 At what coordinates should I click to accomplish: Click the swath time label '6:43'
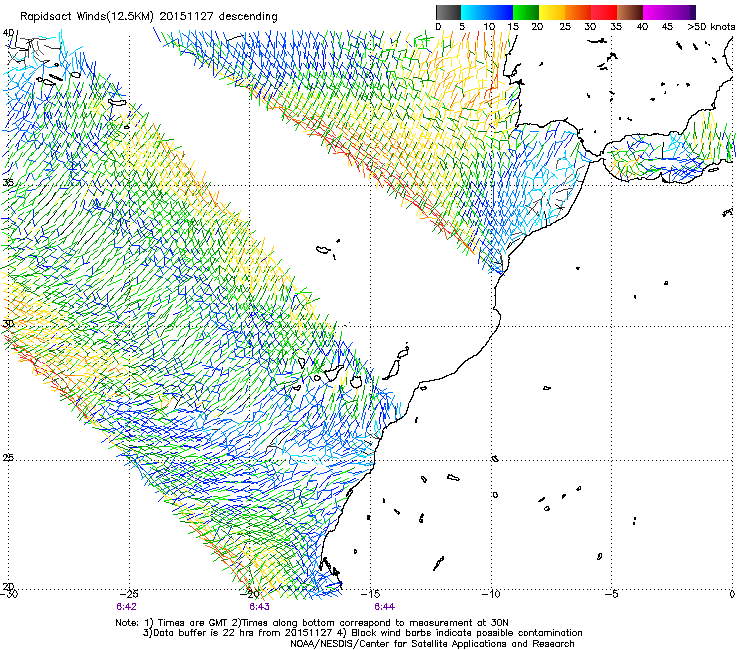tap(260, 607)
